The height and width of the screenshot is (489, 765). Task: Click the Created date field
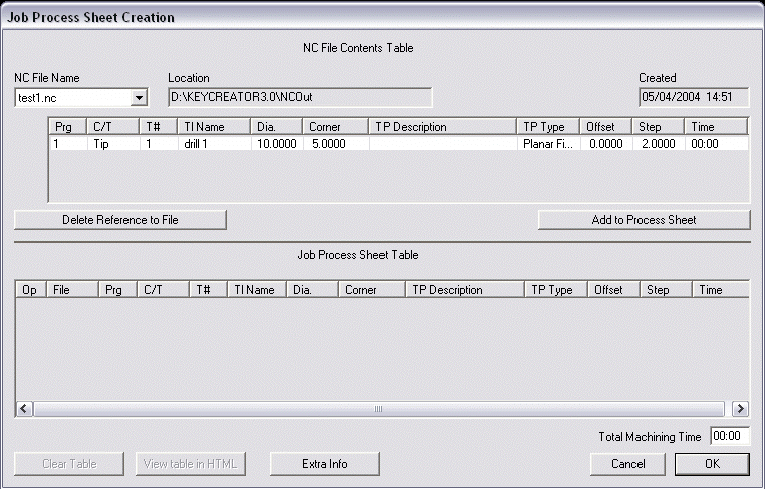694,97
